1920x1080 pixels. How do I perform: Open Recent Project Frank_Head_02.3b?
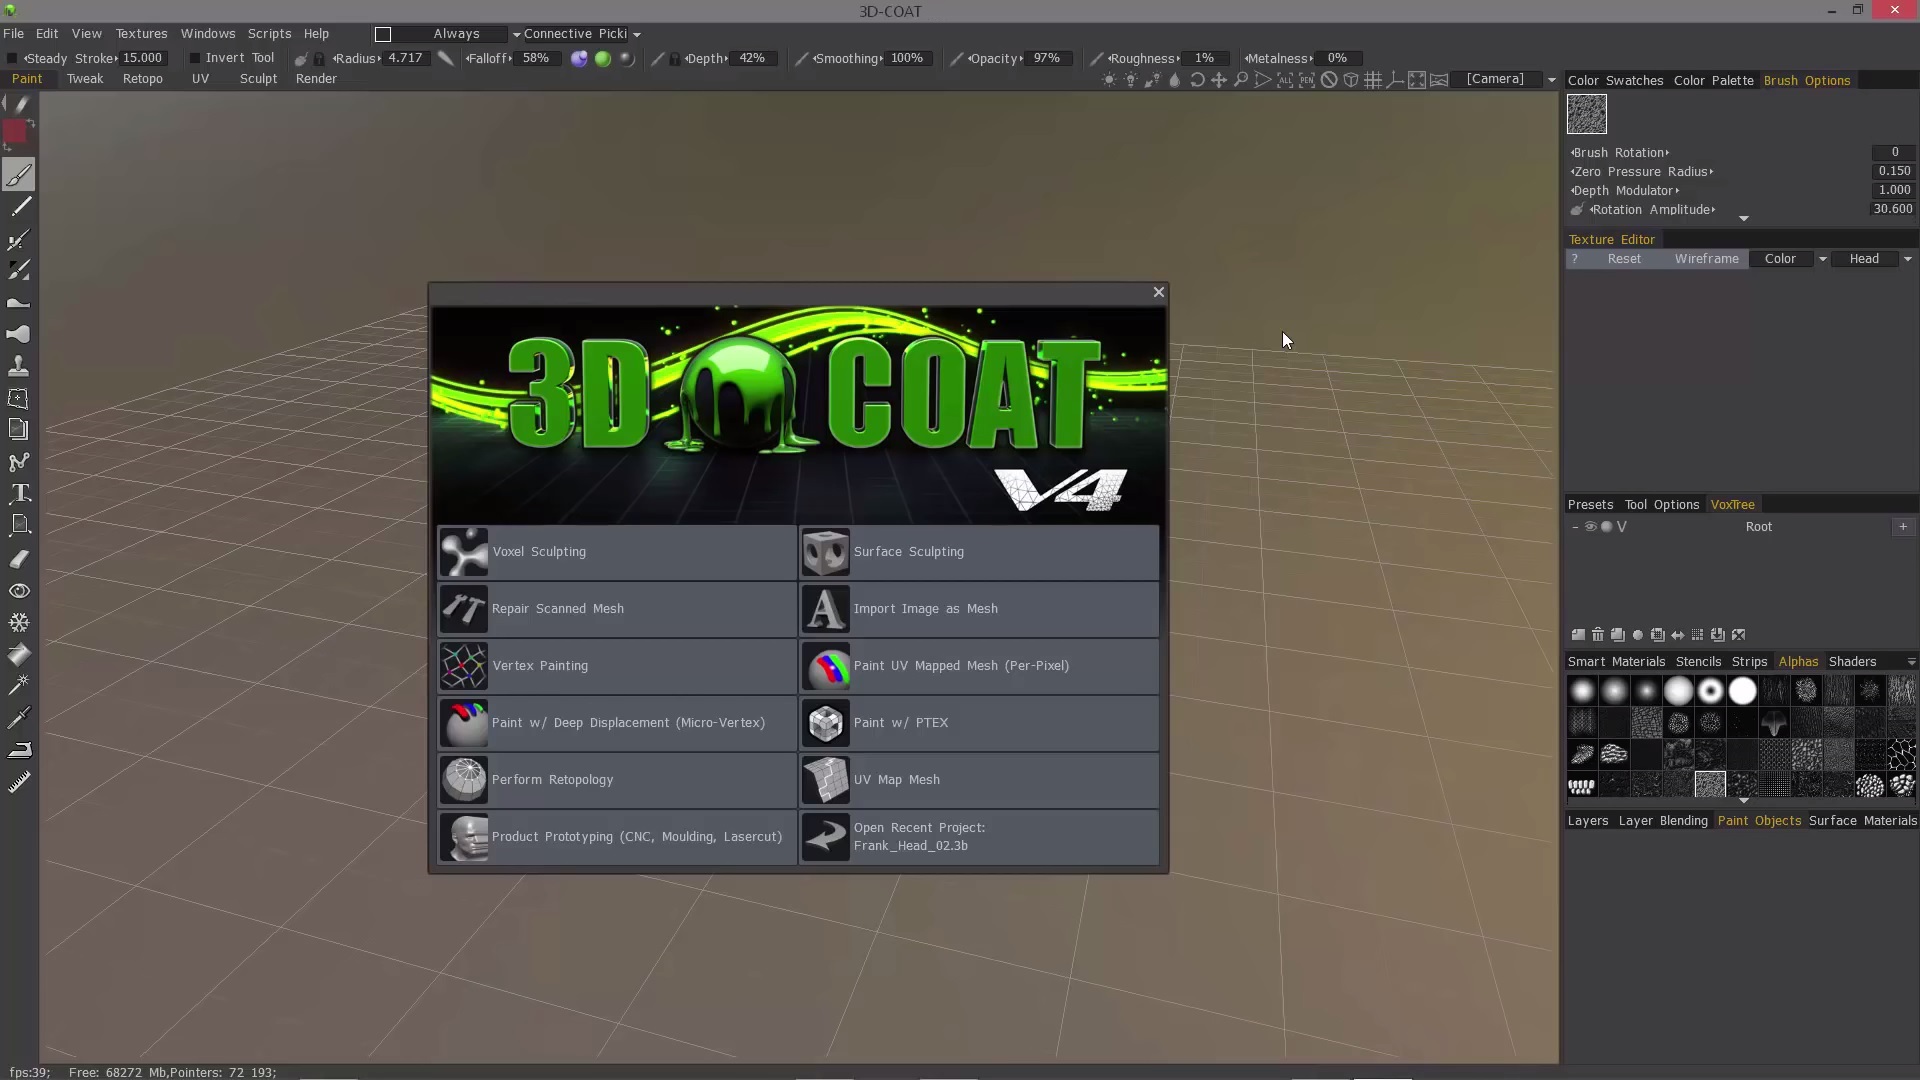coord(979,837)
